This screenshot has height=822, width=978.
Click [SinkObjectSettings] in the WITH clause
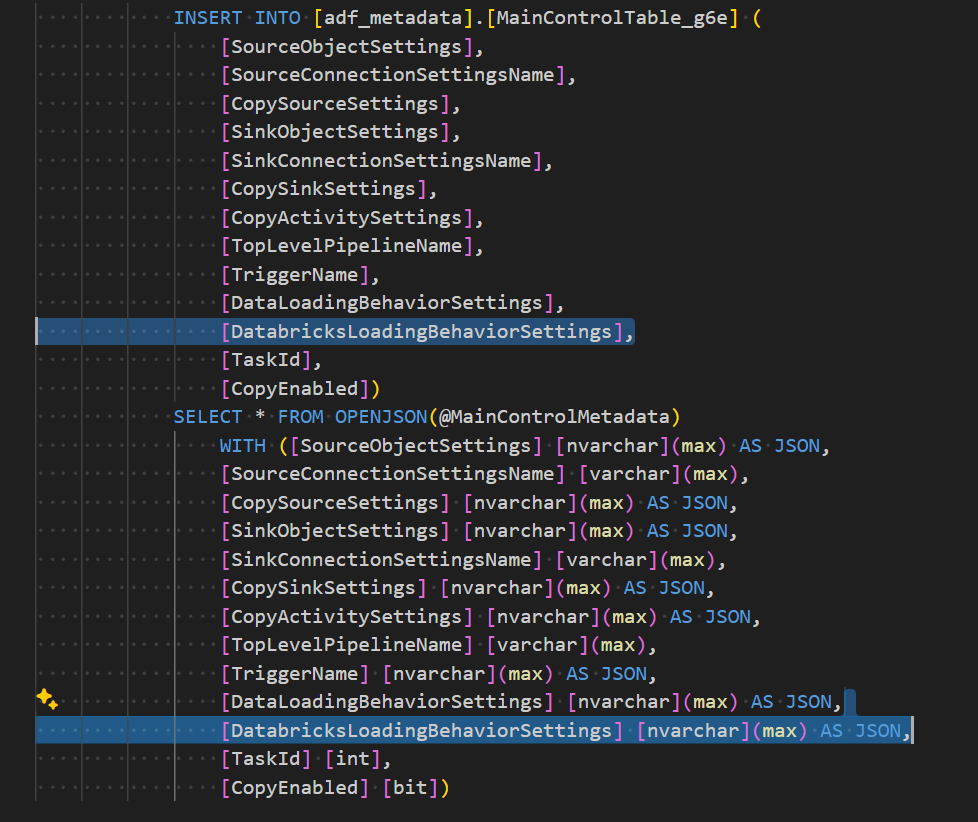[x=336, y=531]
